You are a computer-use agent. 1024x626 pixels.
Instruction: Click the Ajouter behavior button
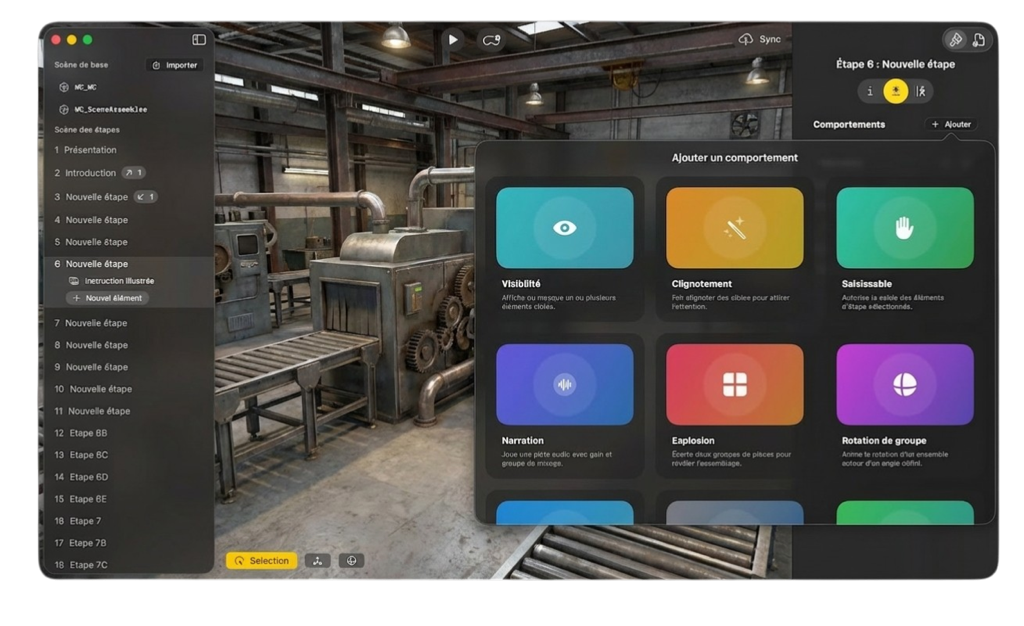(x=951, y=124)
